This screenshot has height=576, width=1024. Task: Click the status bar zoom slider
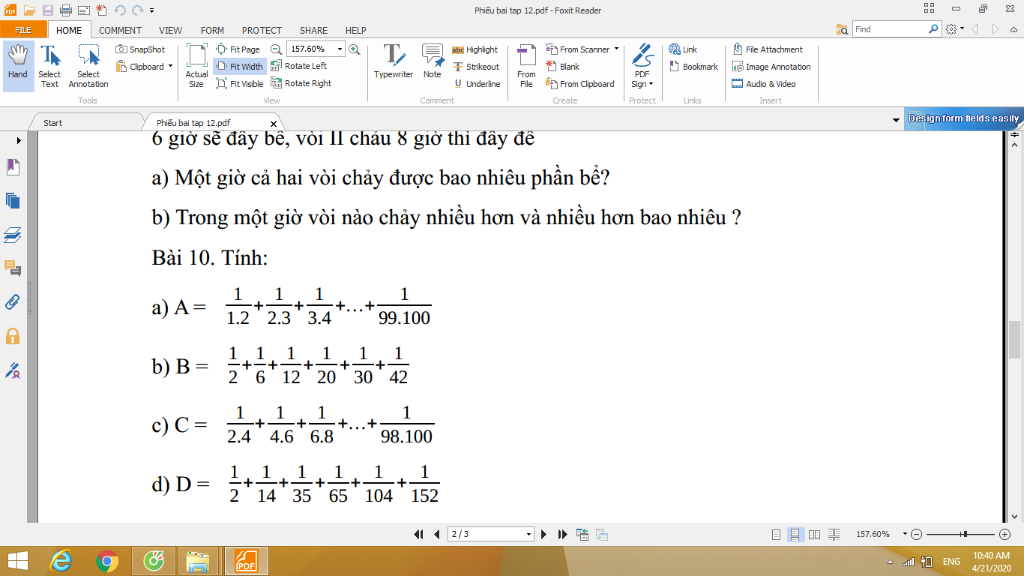[x=961, y=534]
